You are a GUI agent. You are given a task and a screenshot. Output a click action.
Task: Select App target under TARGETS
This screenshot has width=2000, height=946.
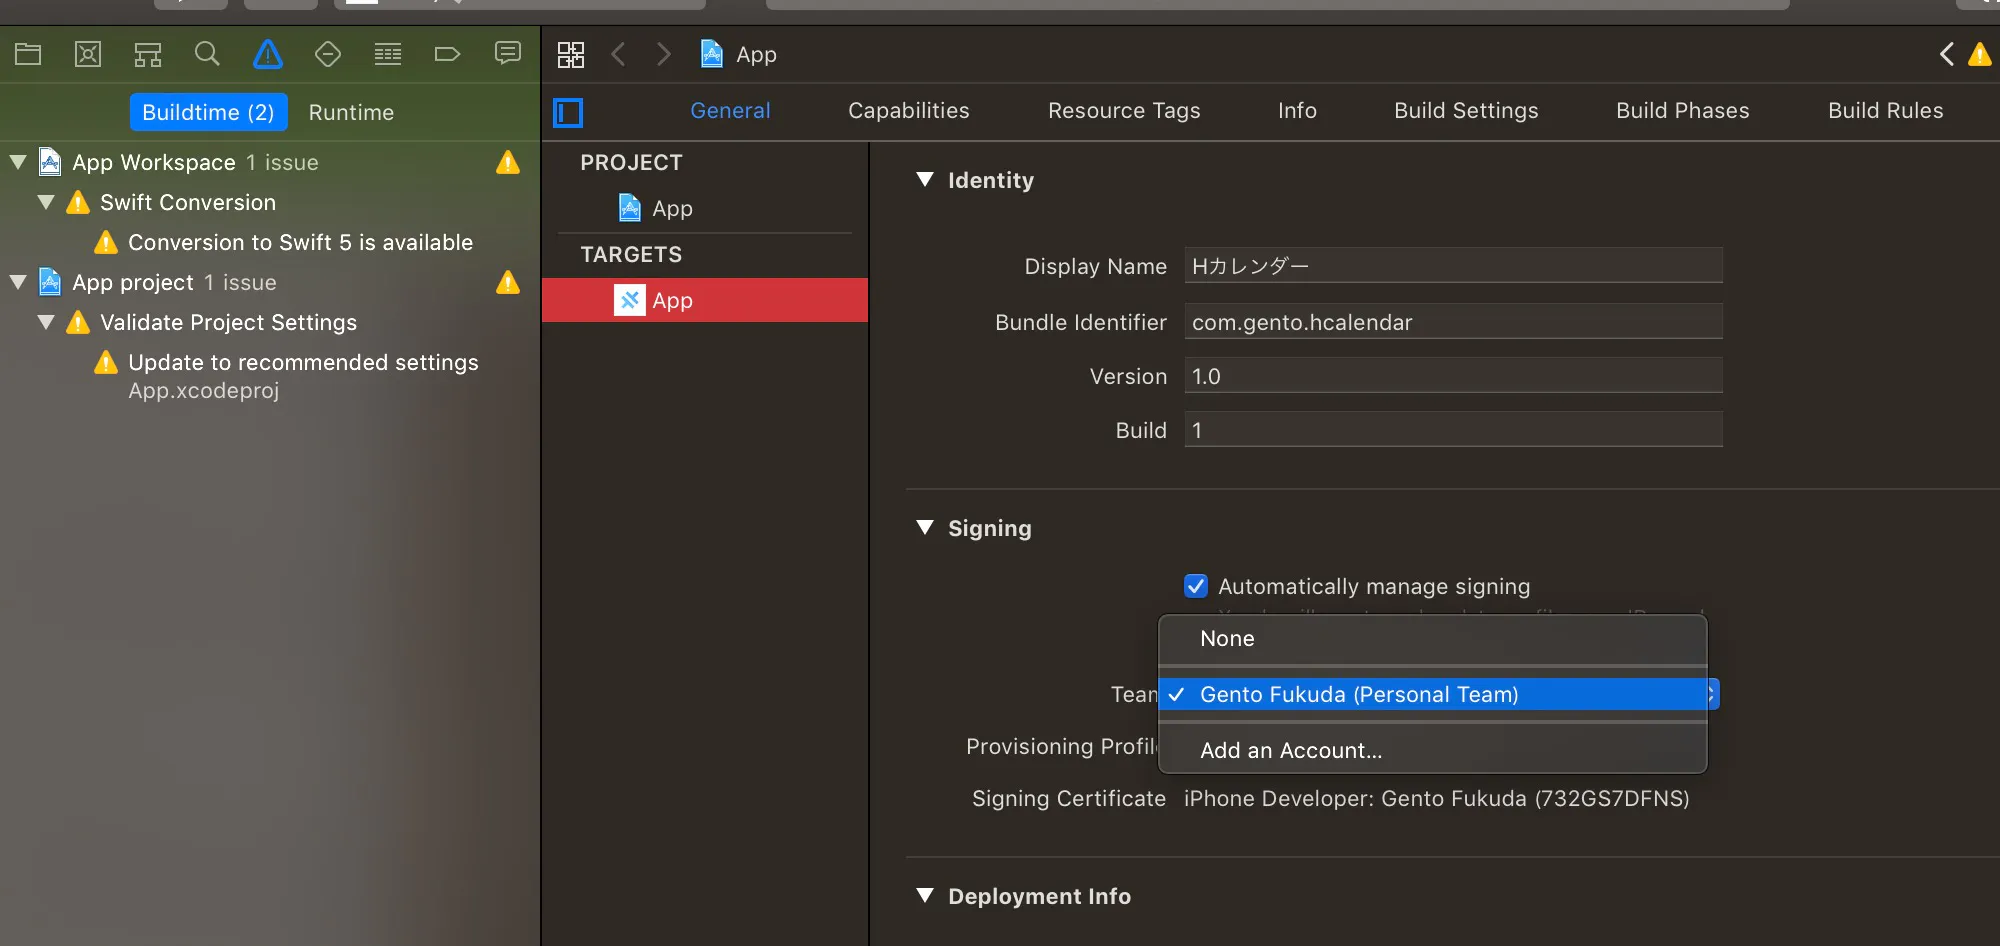click(x=705, y=300)
